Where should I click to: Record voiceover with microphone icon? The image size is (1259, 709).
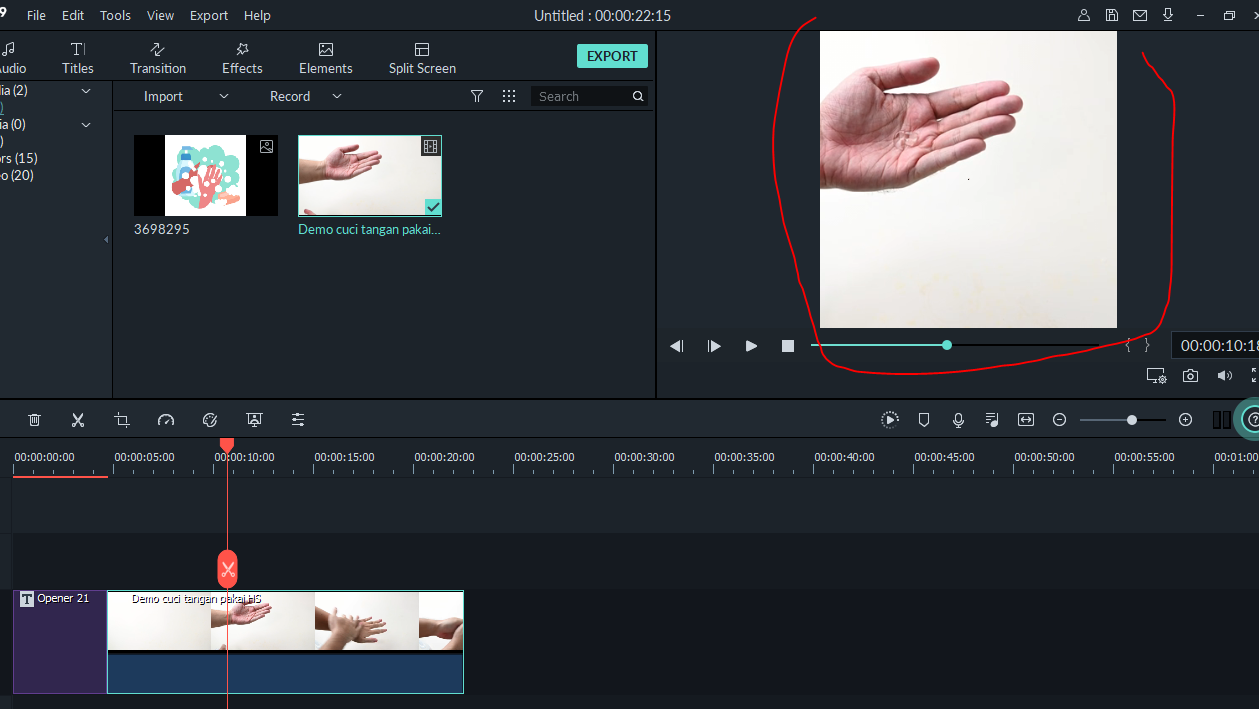(x=958, y=420)
